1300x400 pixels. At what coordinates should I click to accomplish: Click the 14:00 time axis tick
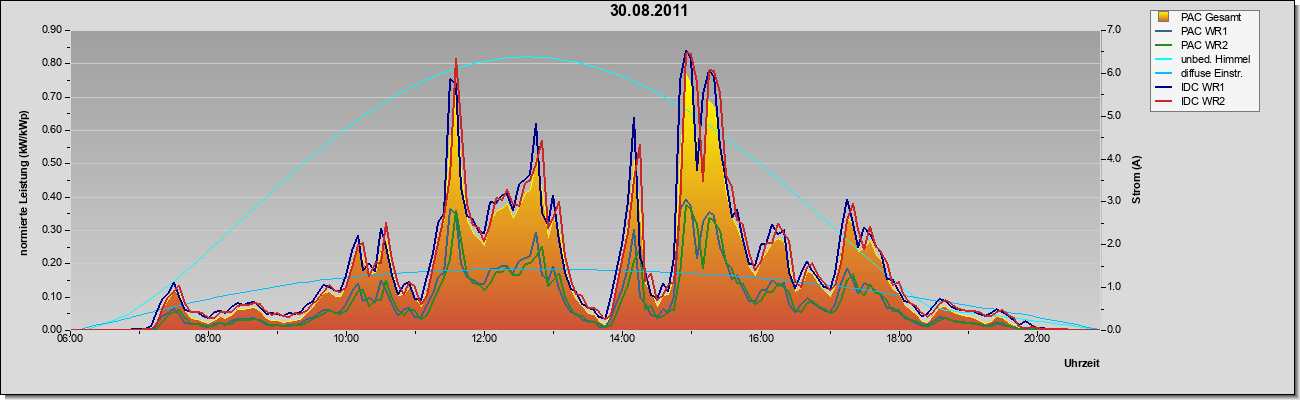tap(622, 339)
